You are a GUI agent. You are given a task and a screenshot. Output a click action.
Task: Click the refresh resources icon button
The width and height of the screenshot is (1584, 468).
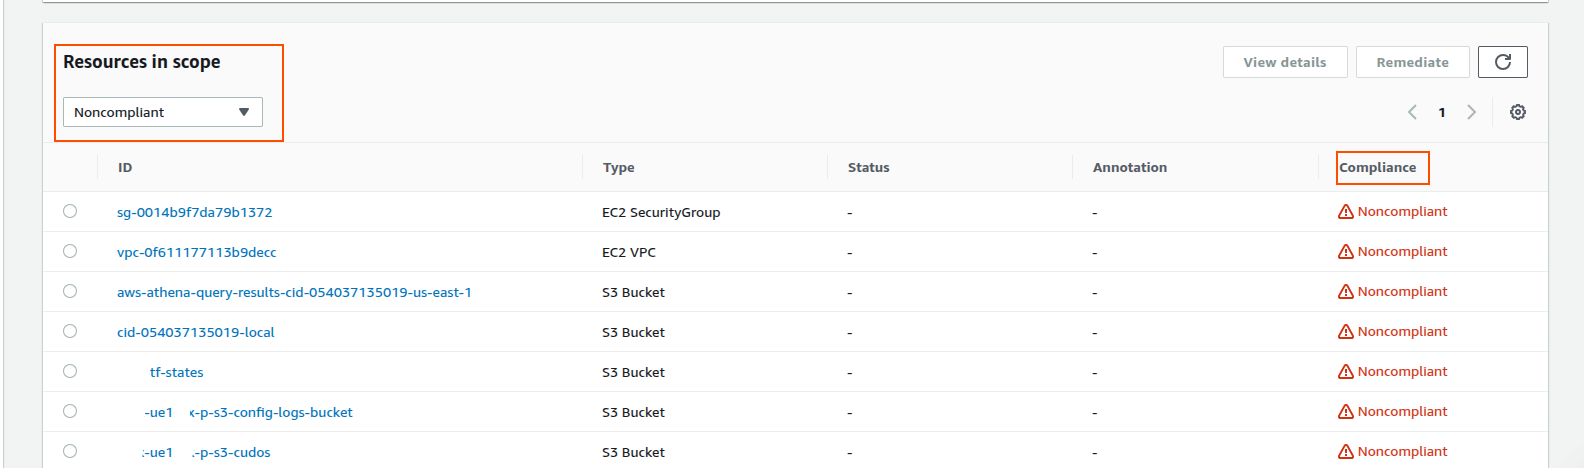click(x=1502, y=62)
